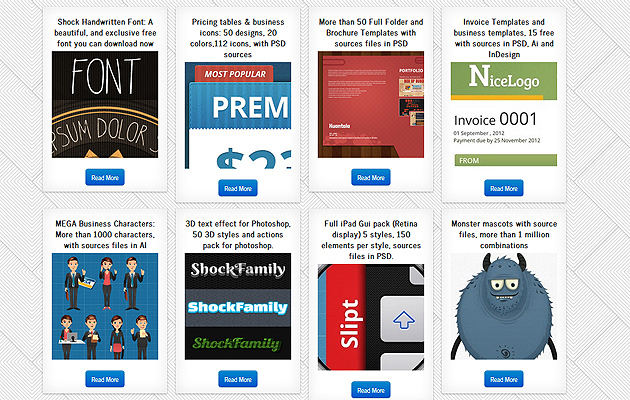Click the blue monster mascot image
This screenshot has height=400, width=630.
[x=503, y=306]
